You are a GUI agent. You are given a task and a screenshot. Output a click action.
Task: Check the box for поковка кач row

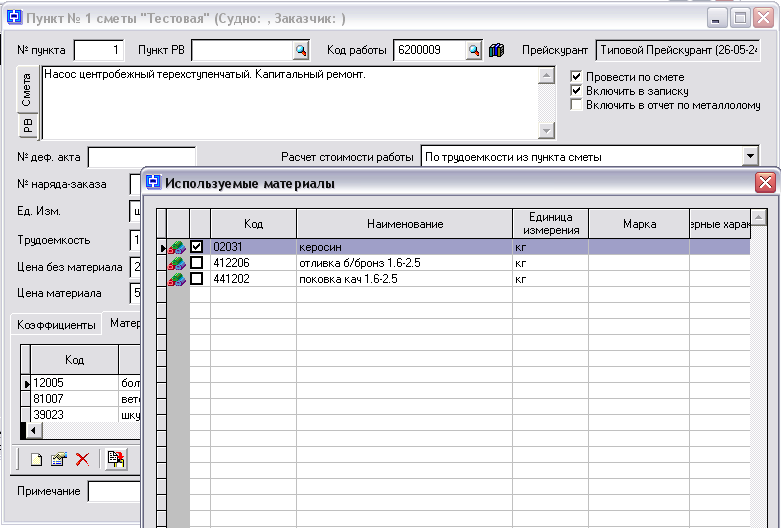click(x=197, y=278)
